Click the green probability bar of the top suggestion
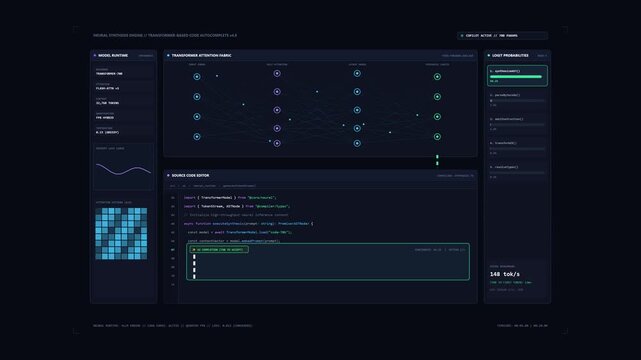641x360 pixels. coord(515,76)
